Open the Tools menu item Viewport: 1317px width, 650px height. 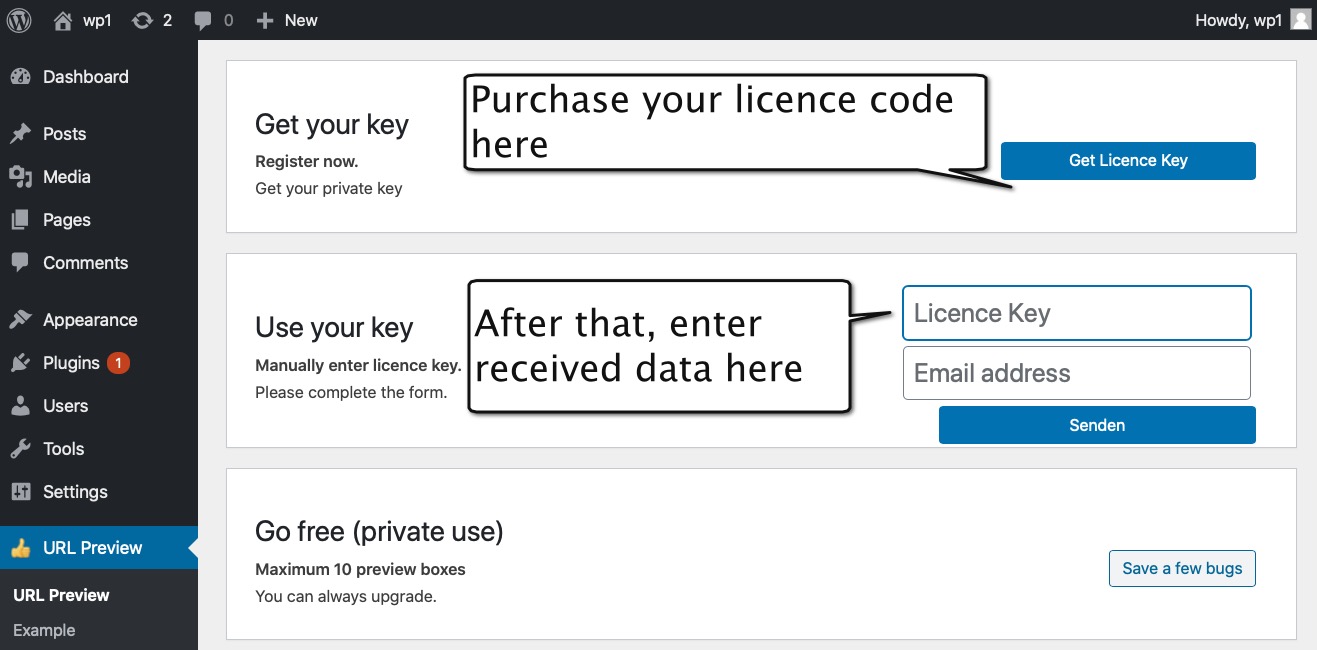tap(64, 449)
